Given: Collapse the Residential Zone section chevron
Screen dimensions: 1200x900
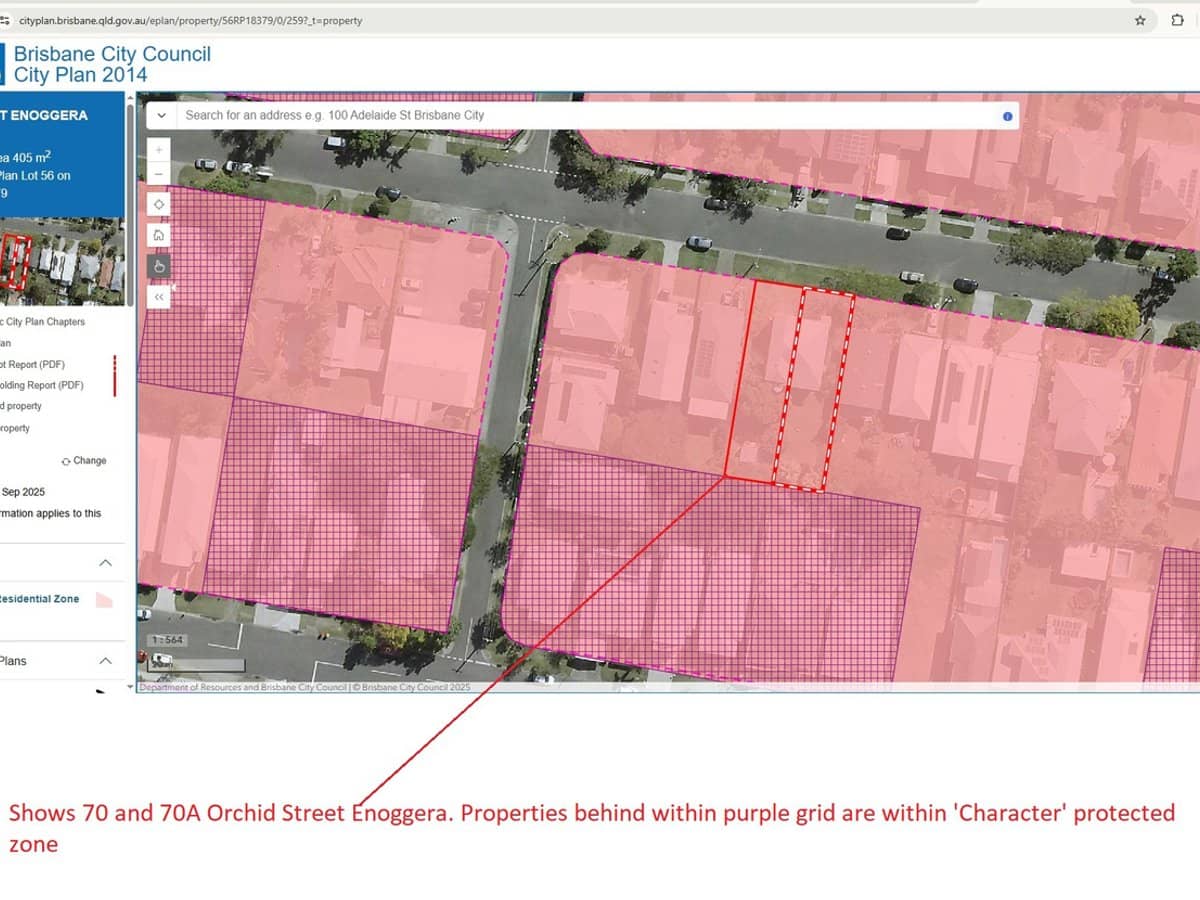Looking at the screenshot, I should 105,563.
